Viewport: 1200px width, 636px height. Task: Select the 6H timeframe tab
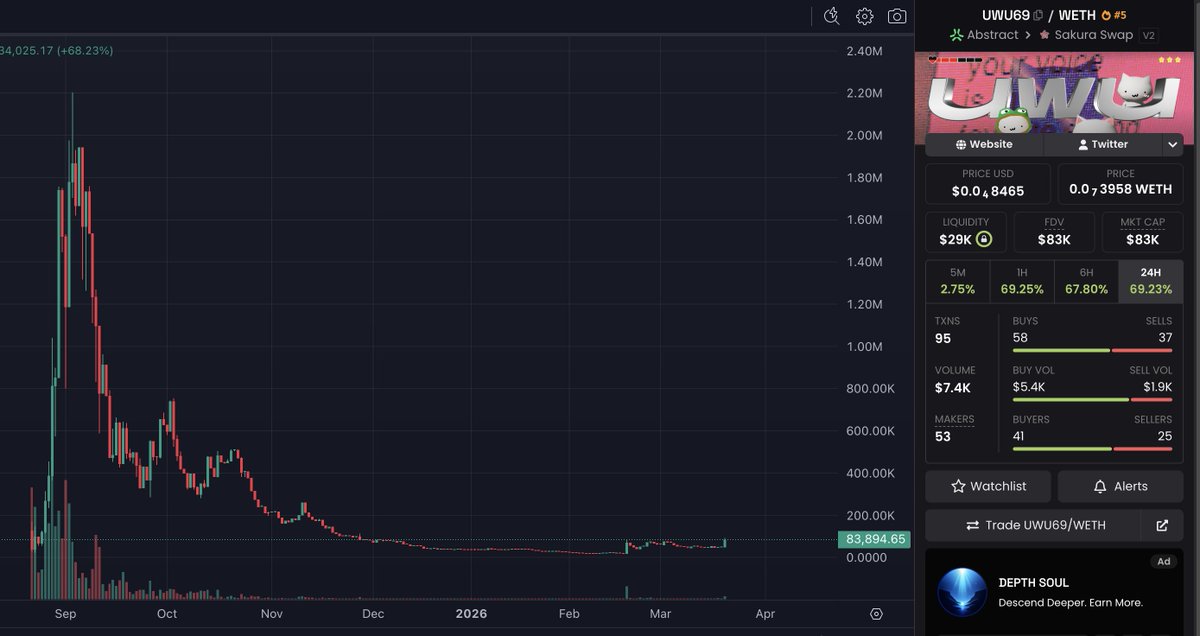click(1086, 280)
